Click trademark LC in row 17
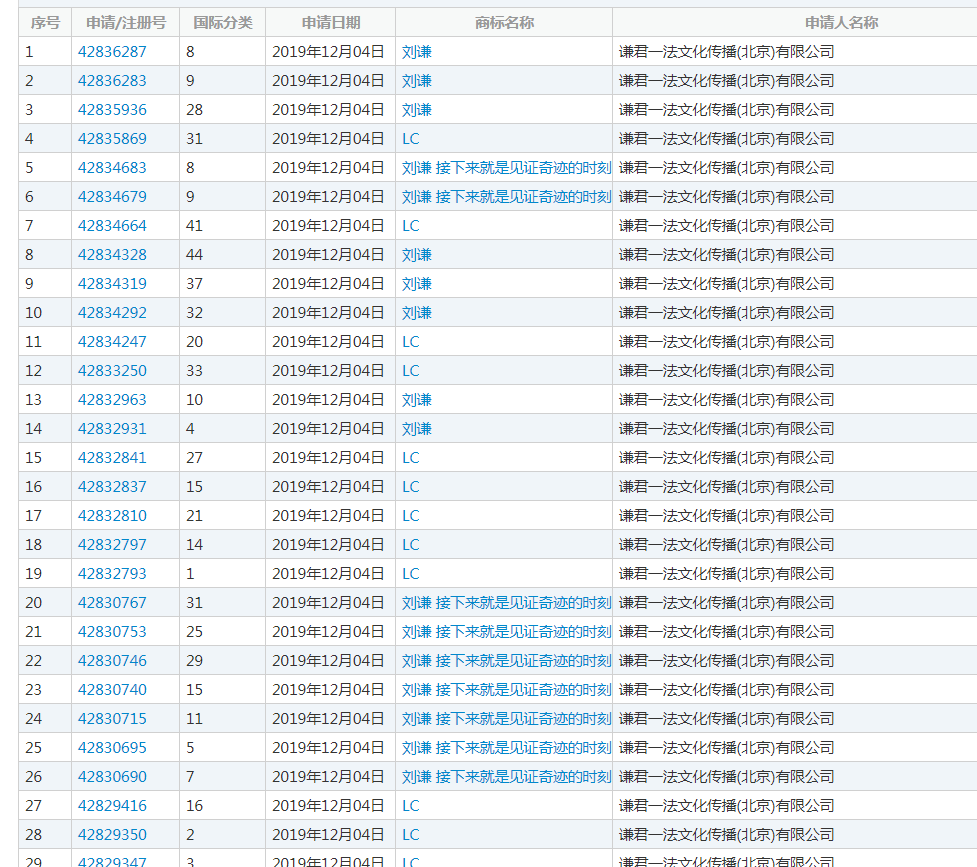Image resolution: width=977 pixels, height=867 pixels. 411,515
